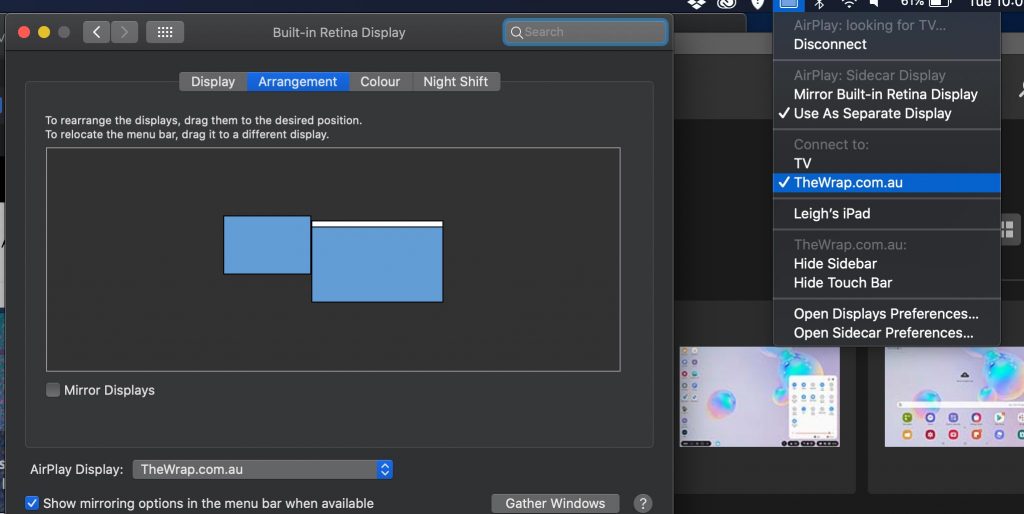Click the menu bar clock showing Tue

pos(995,3)
